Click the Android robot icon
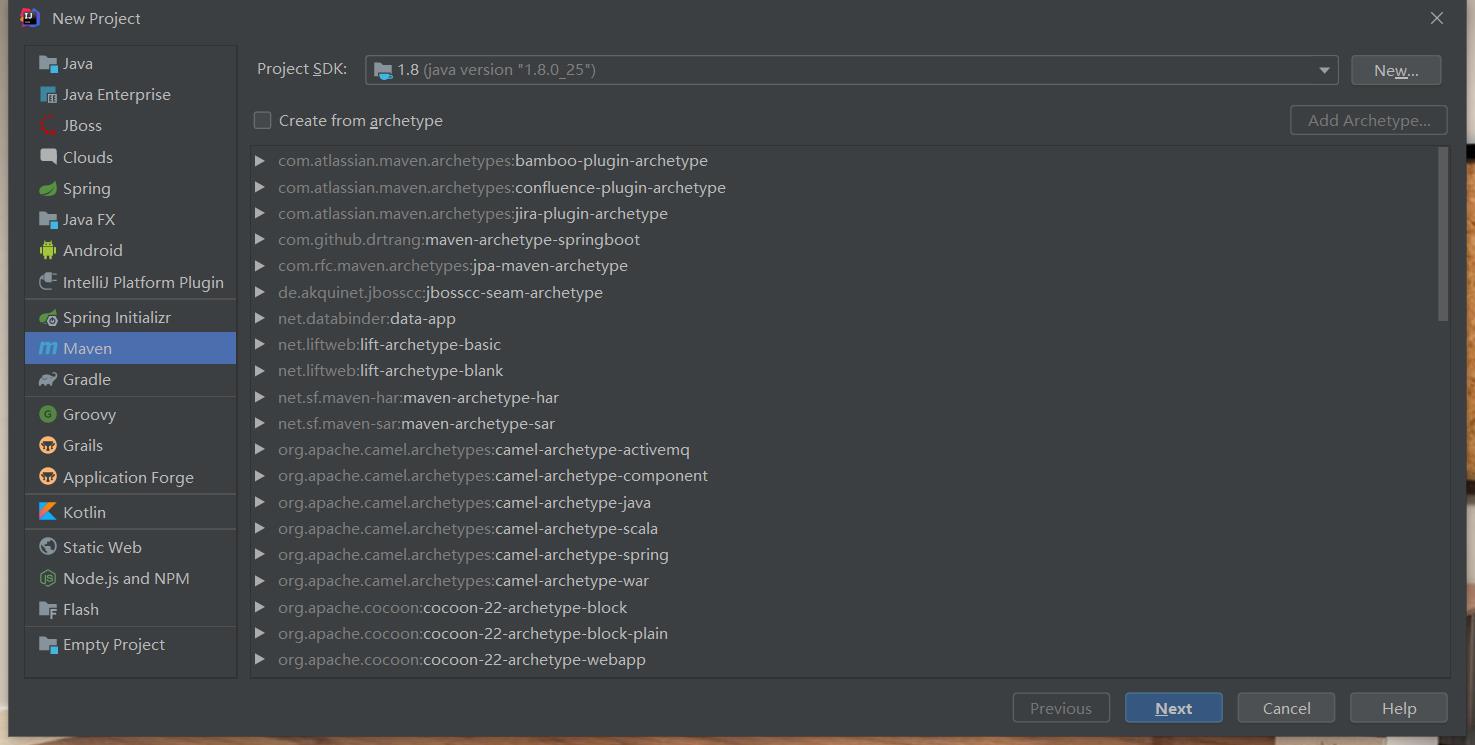Screen dimensions: 1475x745 click(x=48, y=251)
